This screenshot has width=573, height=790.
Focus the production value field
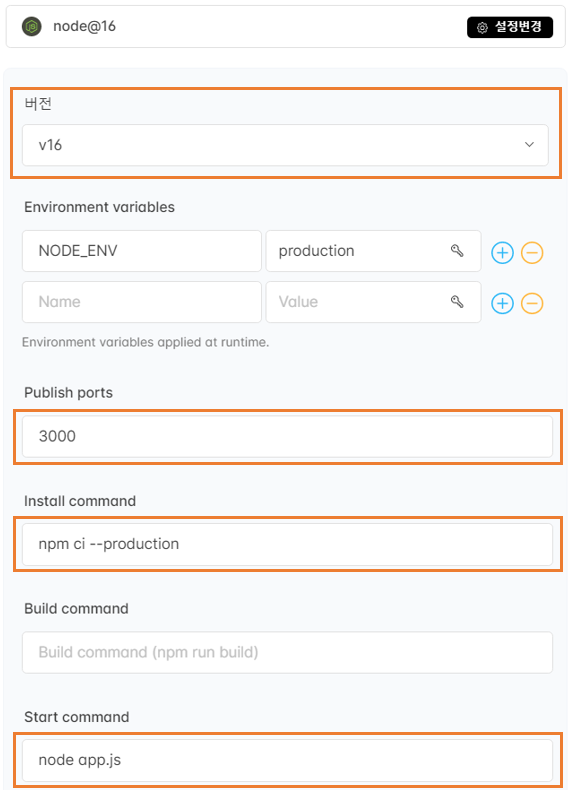(373, 251)
